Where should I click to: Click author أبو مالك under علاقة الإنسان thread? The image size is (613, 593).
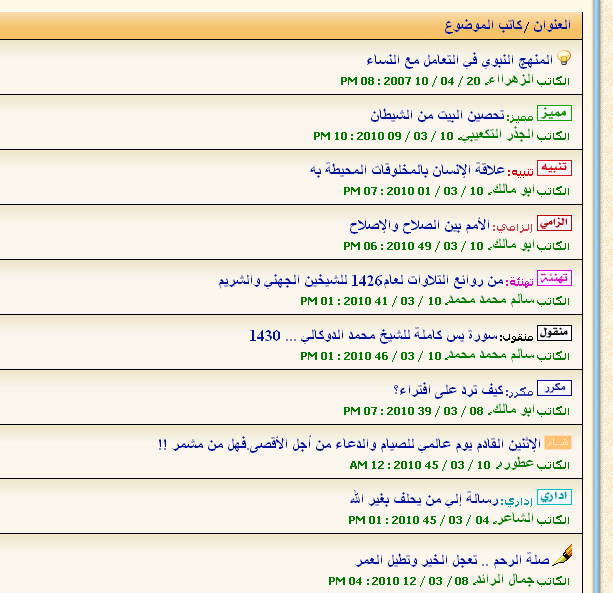(x=511, y=190)
